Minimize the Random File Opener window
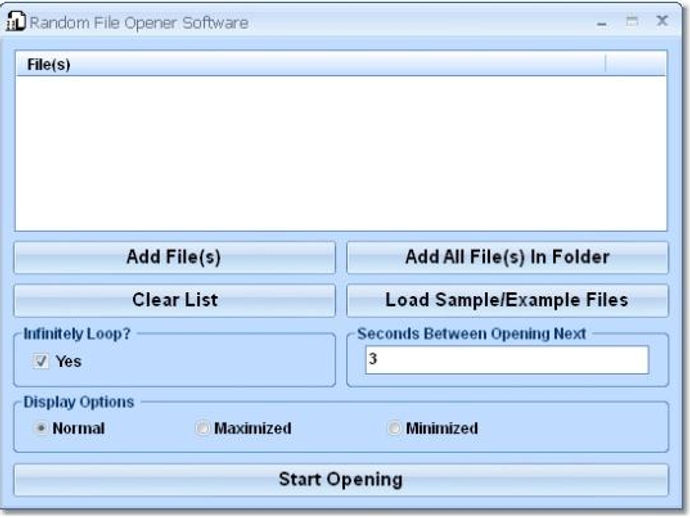This screenshot has height=518, width=690. tap(602, 22)
